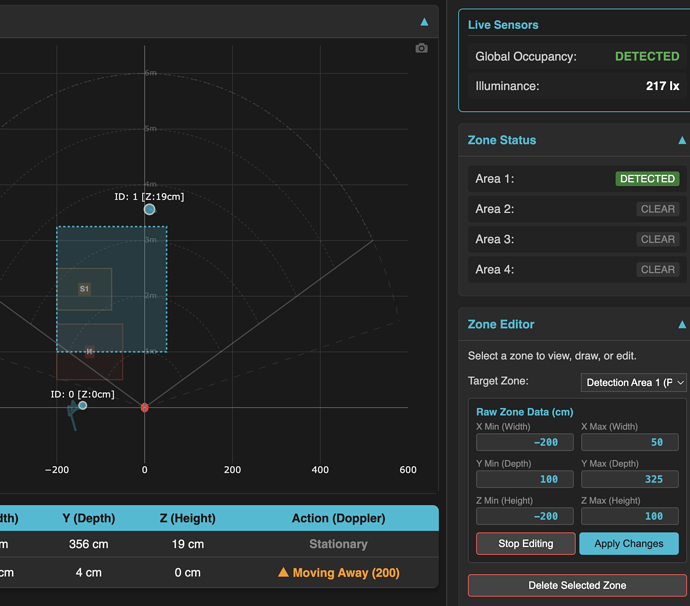Click the S1 zone label
The width and height of the screenshot is (690, 606).
(84, 289)
